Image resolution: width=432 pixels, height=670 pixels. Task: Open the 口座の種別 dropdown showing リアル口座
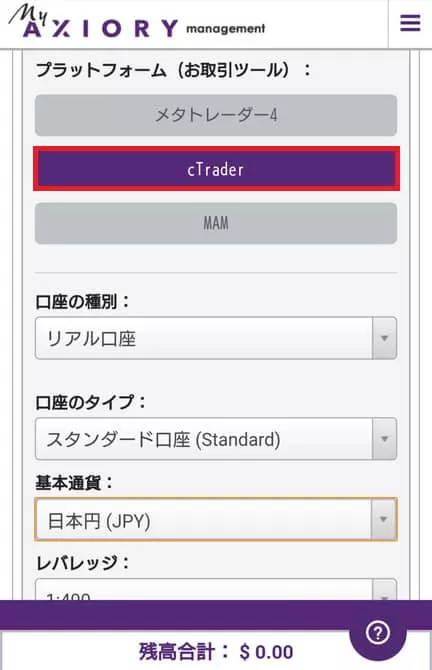coord(216,338)
